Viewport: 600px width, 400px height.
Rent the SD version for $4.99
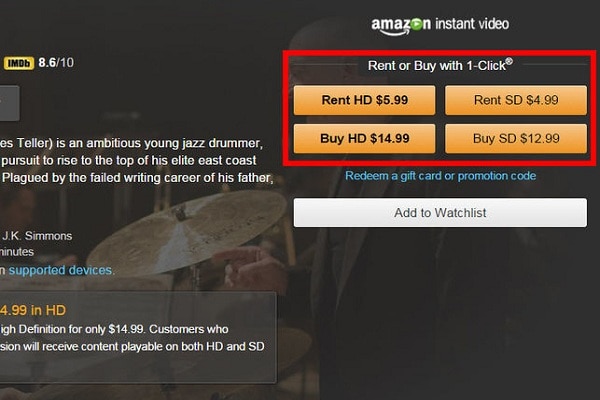[516, 100]
